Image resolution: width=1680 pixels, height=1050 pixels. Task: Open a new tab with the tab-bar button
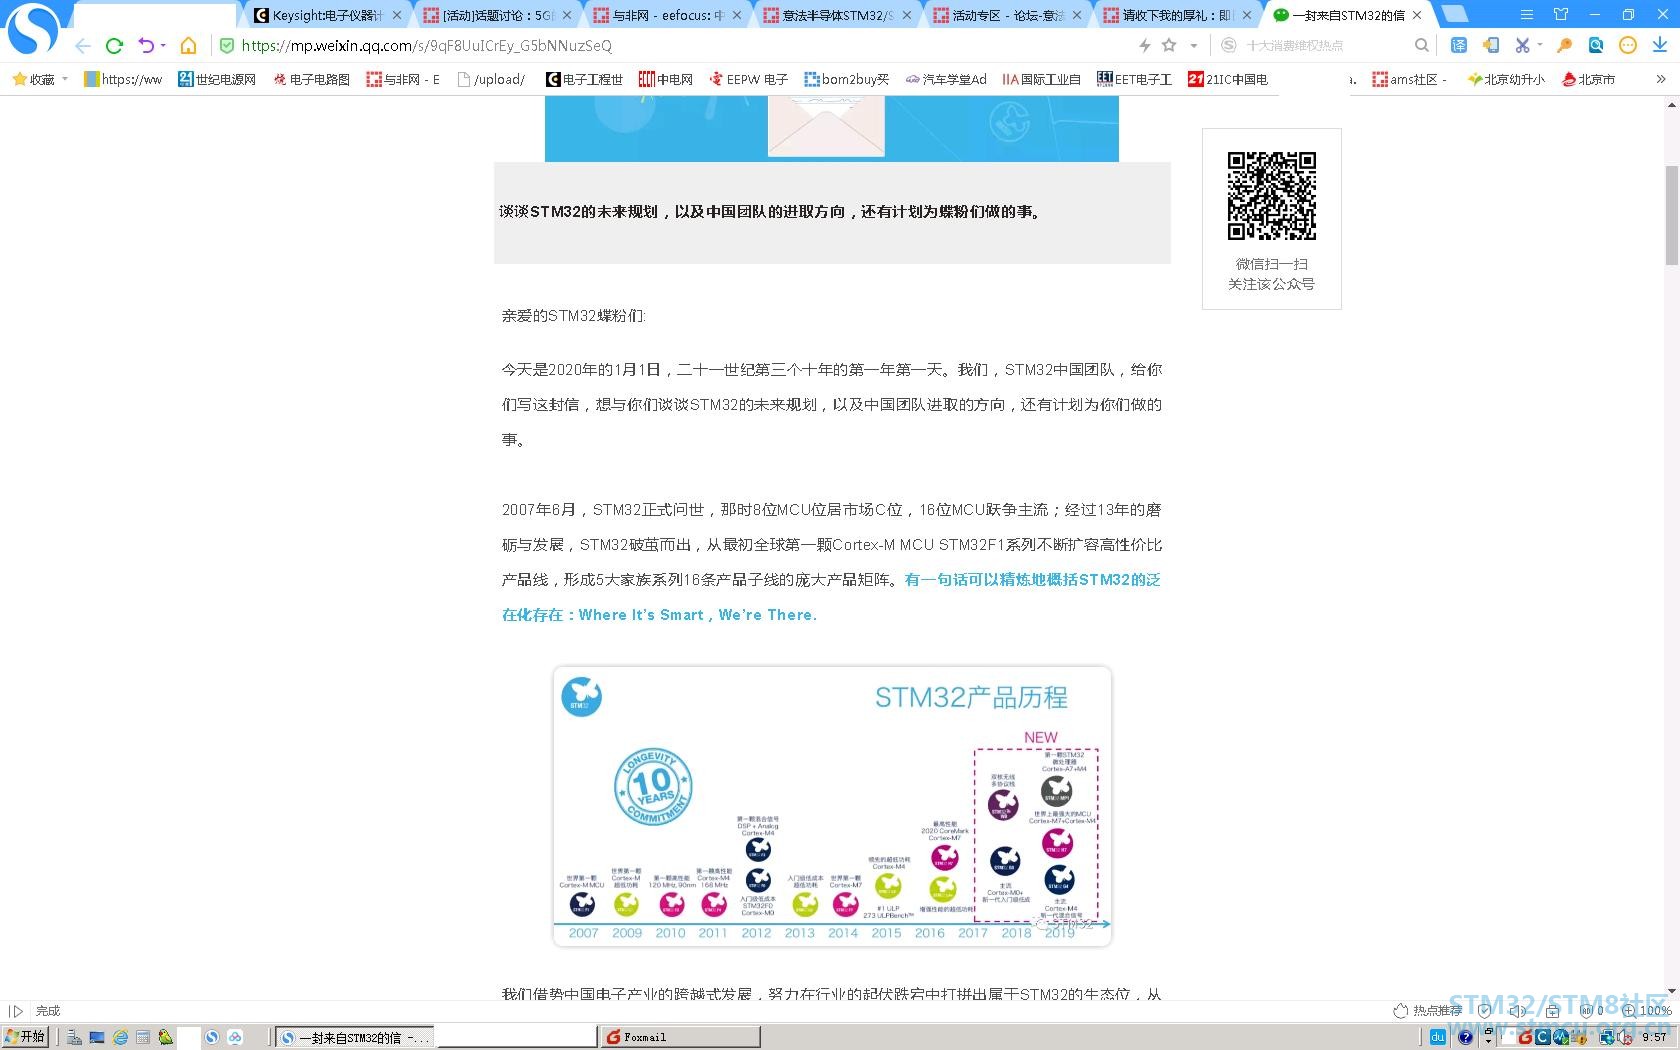pyautogui.click(x=1455, y=15)
